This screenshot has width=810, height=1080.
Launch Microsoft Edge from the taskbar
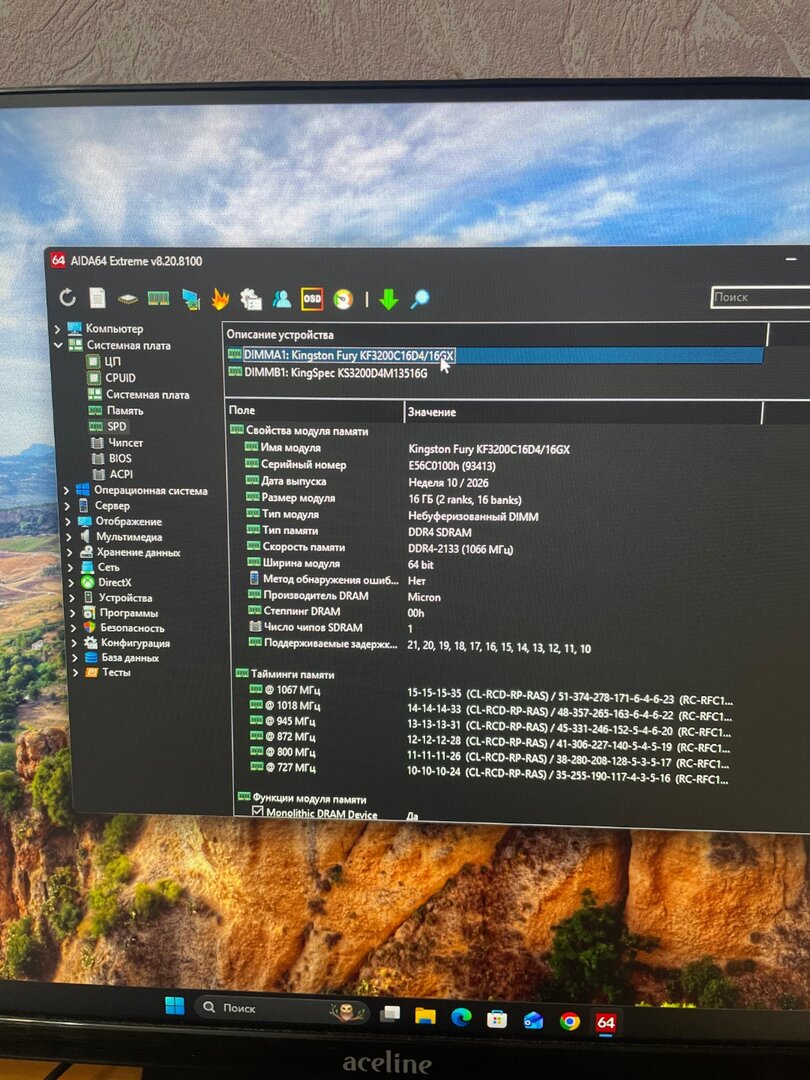[461, 1017]
